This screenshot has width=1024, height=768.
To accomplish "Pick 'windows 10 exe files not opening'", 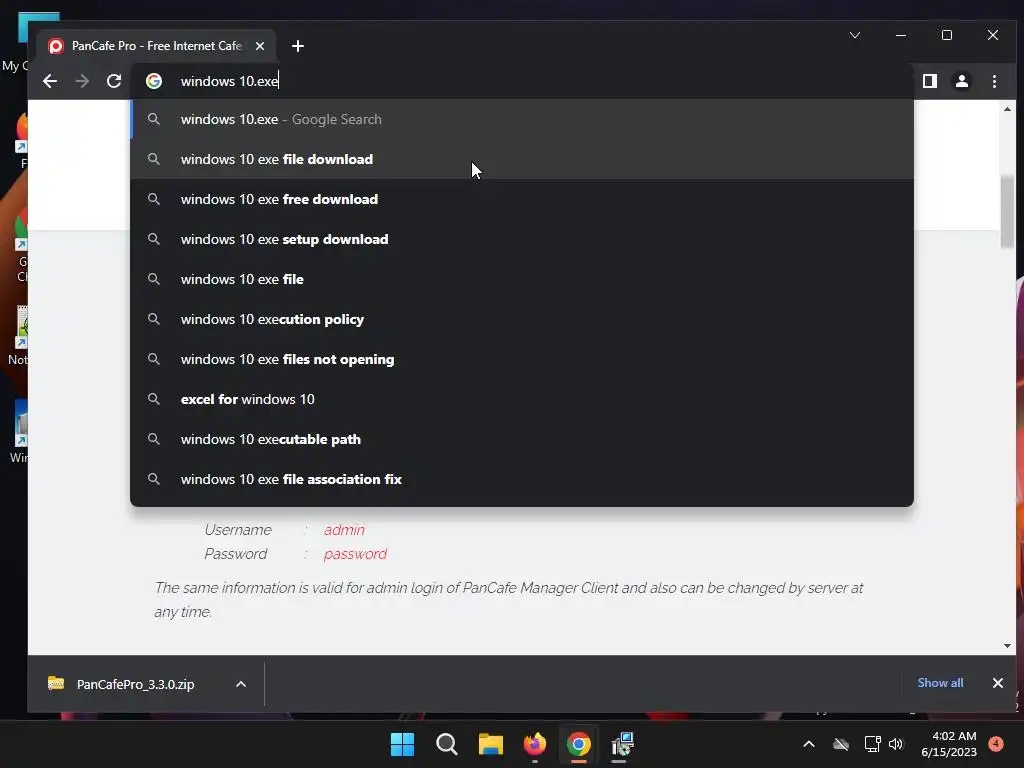I will point(522,359).
